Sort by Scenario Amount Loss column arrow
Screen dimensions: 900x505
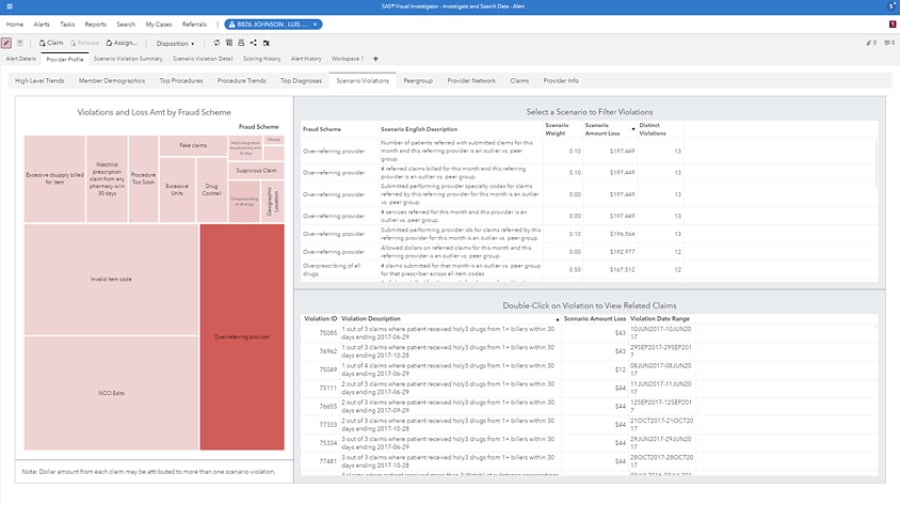633,130
